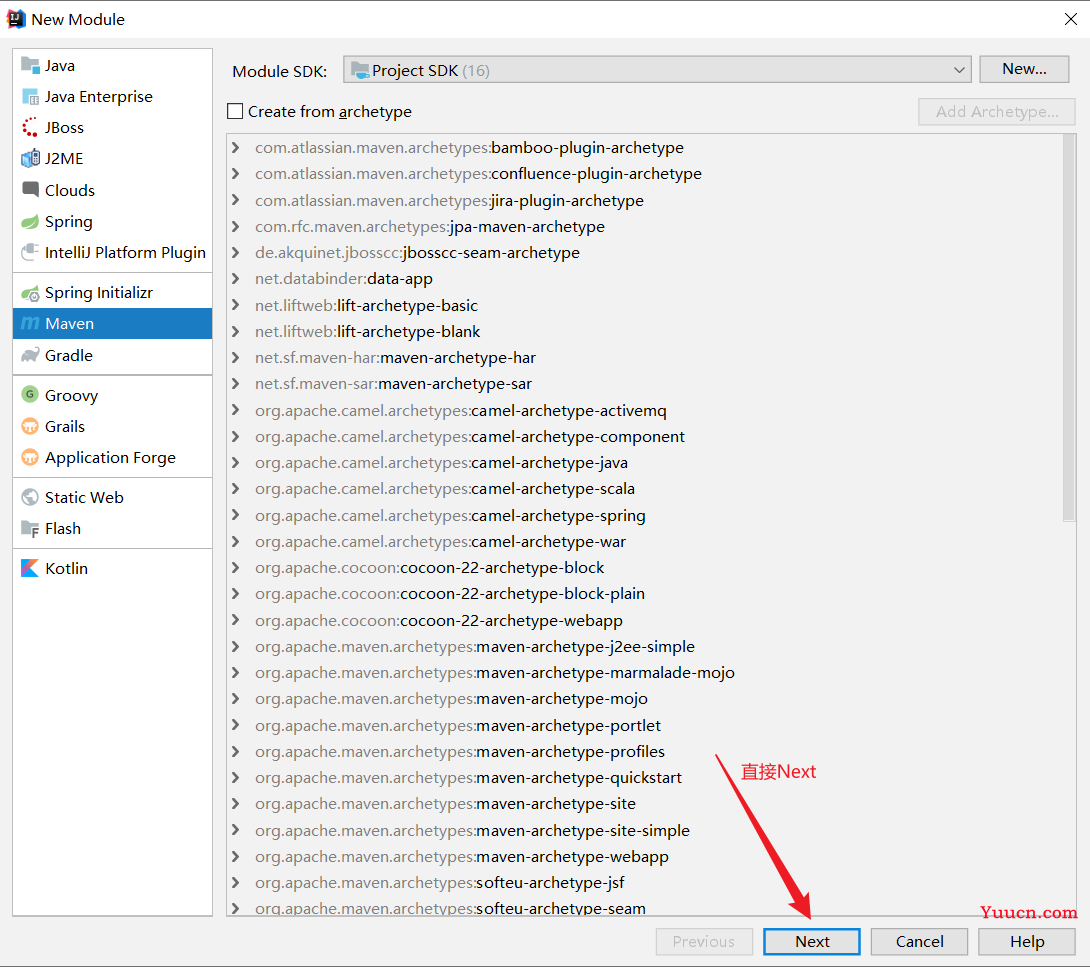1090x967 pixels.
Task: Click the J2ME icon
Action: point(30,159)
